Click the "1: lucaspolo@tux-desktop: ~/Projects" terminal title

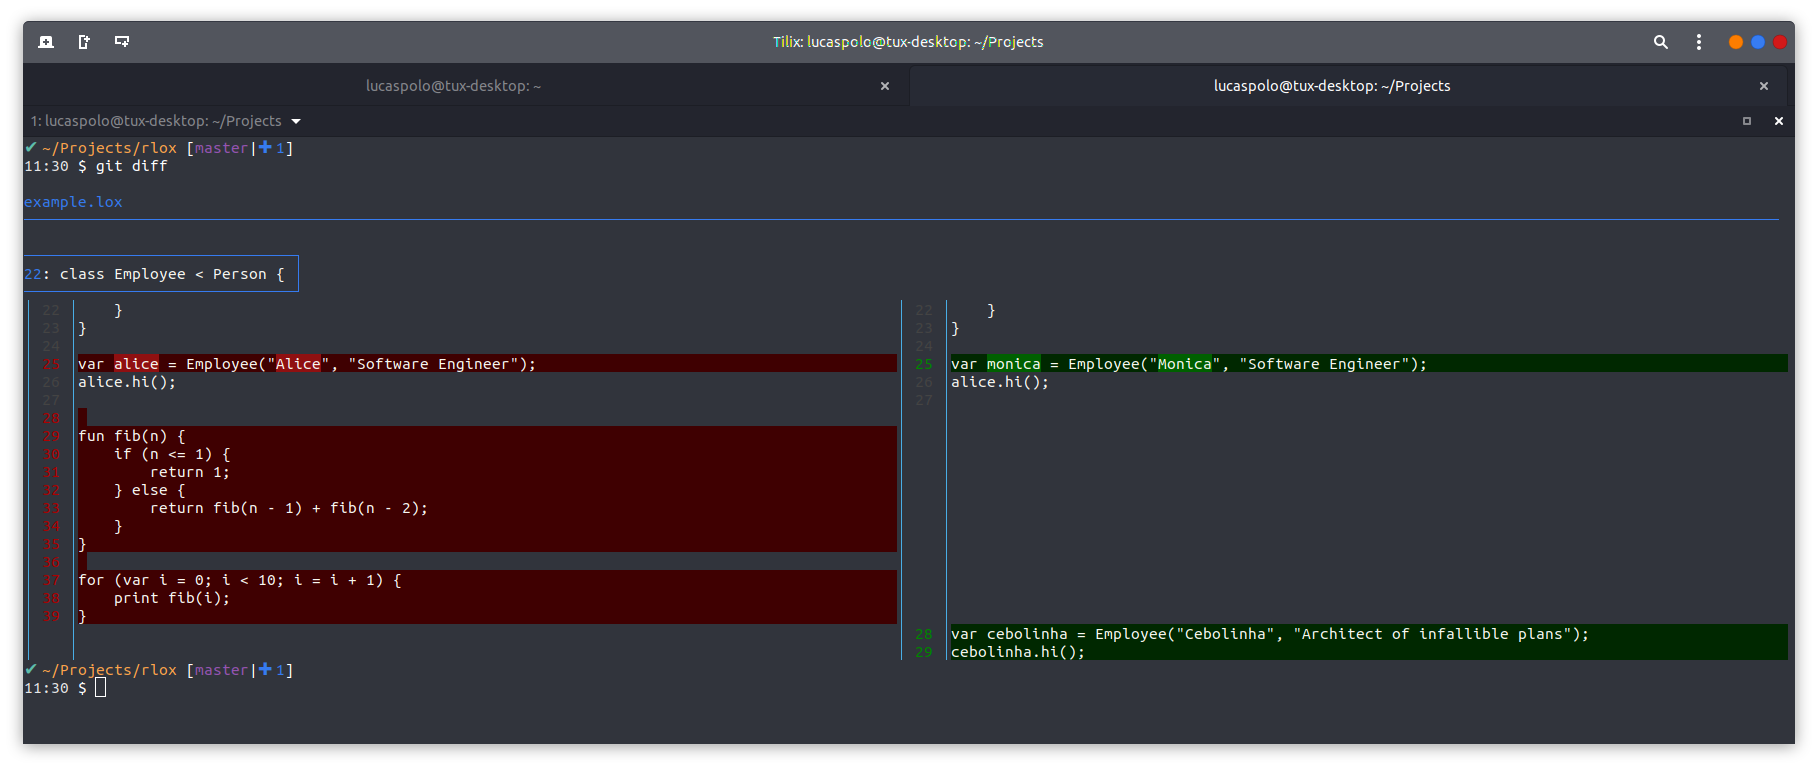pos(156,121)
